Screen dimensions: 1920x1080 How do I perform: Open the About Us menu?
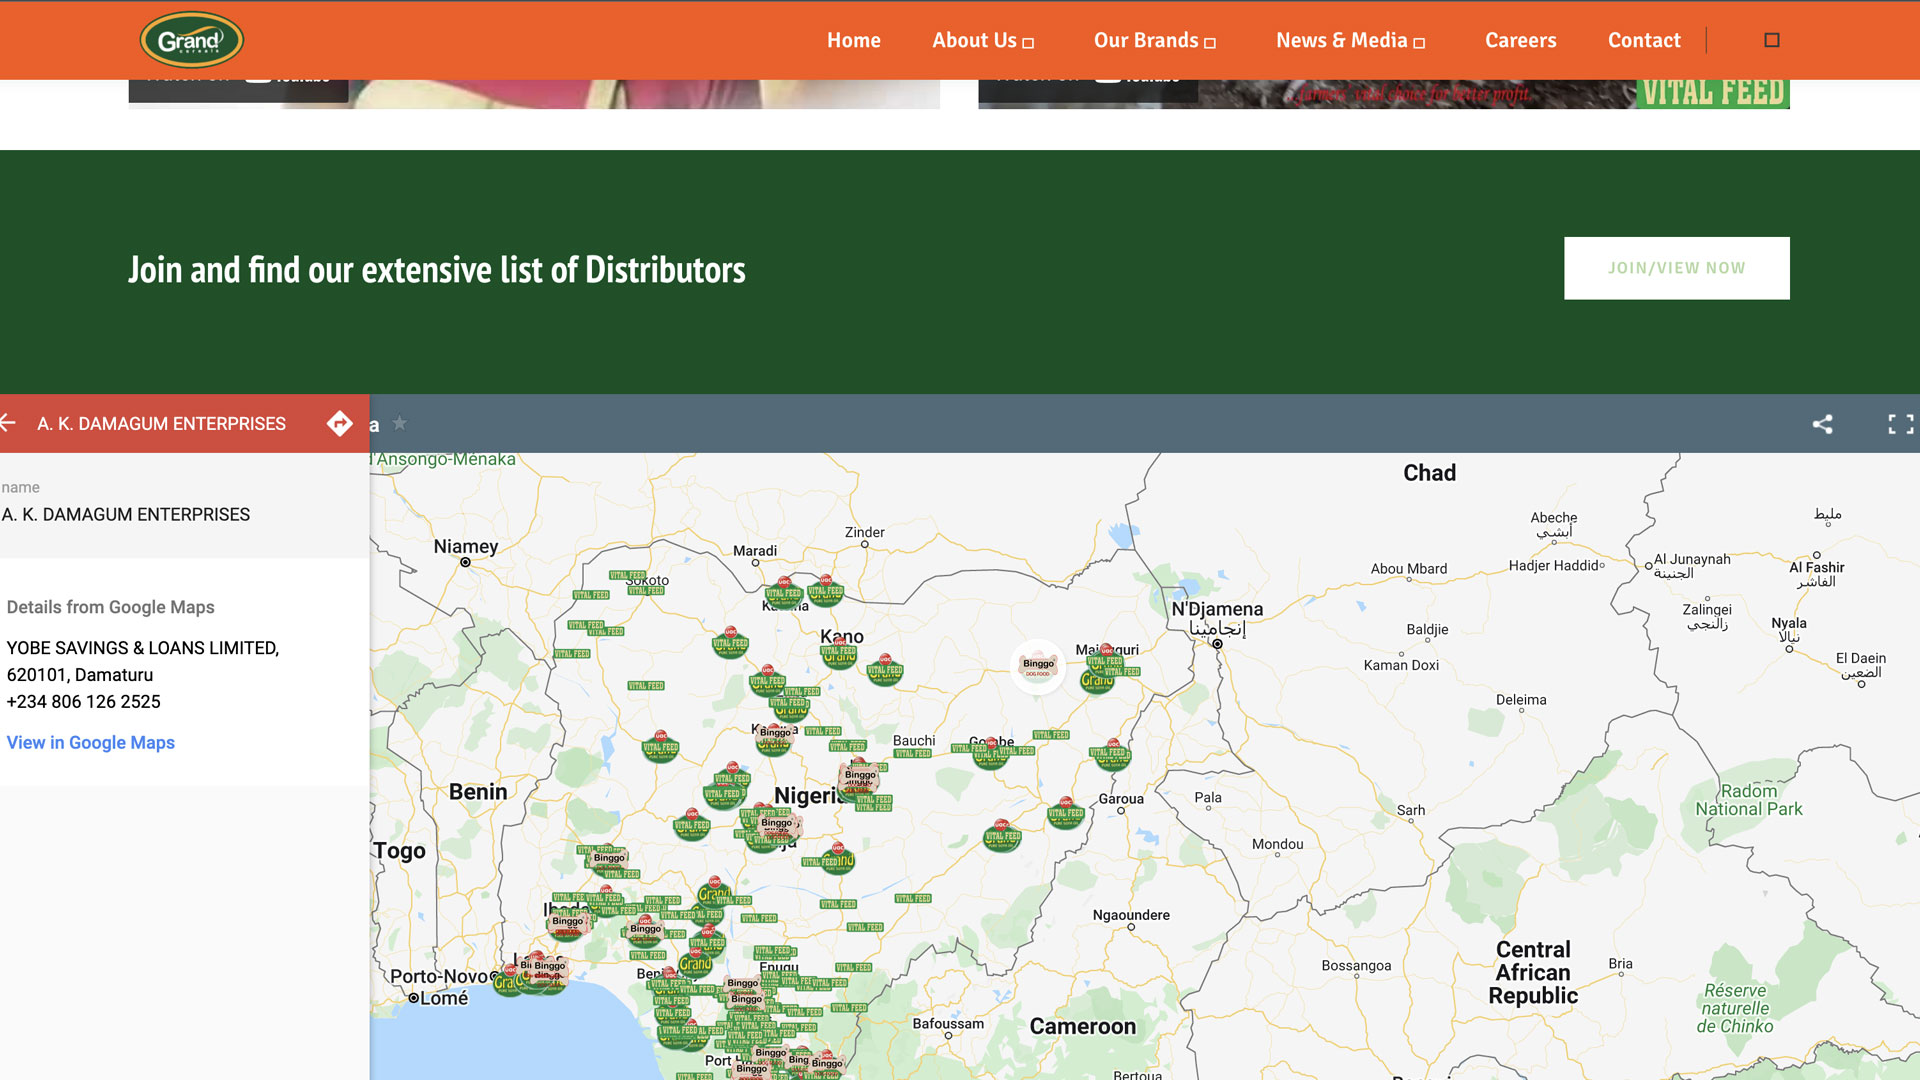(974, 40)
